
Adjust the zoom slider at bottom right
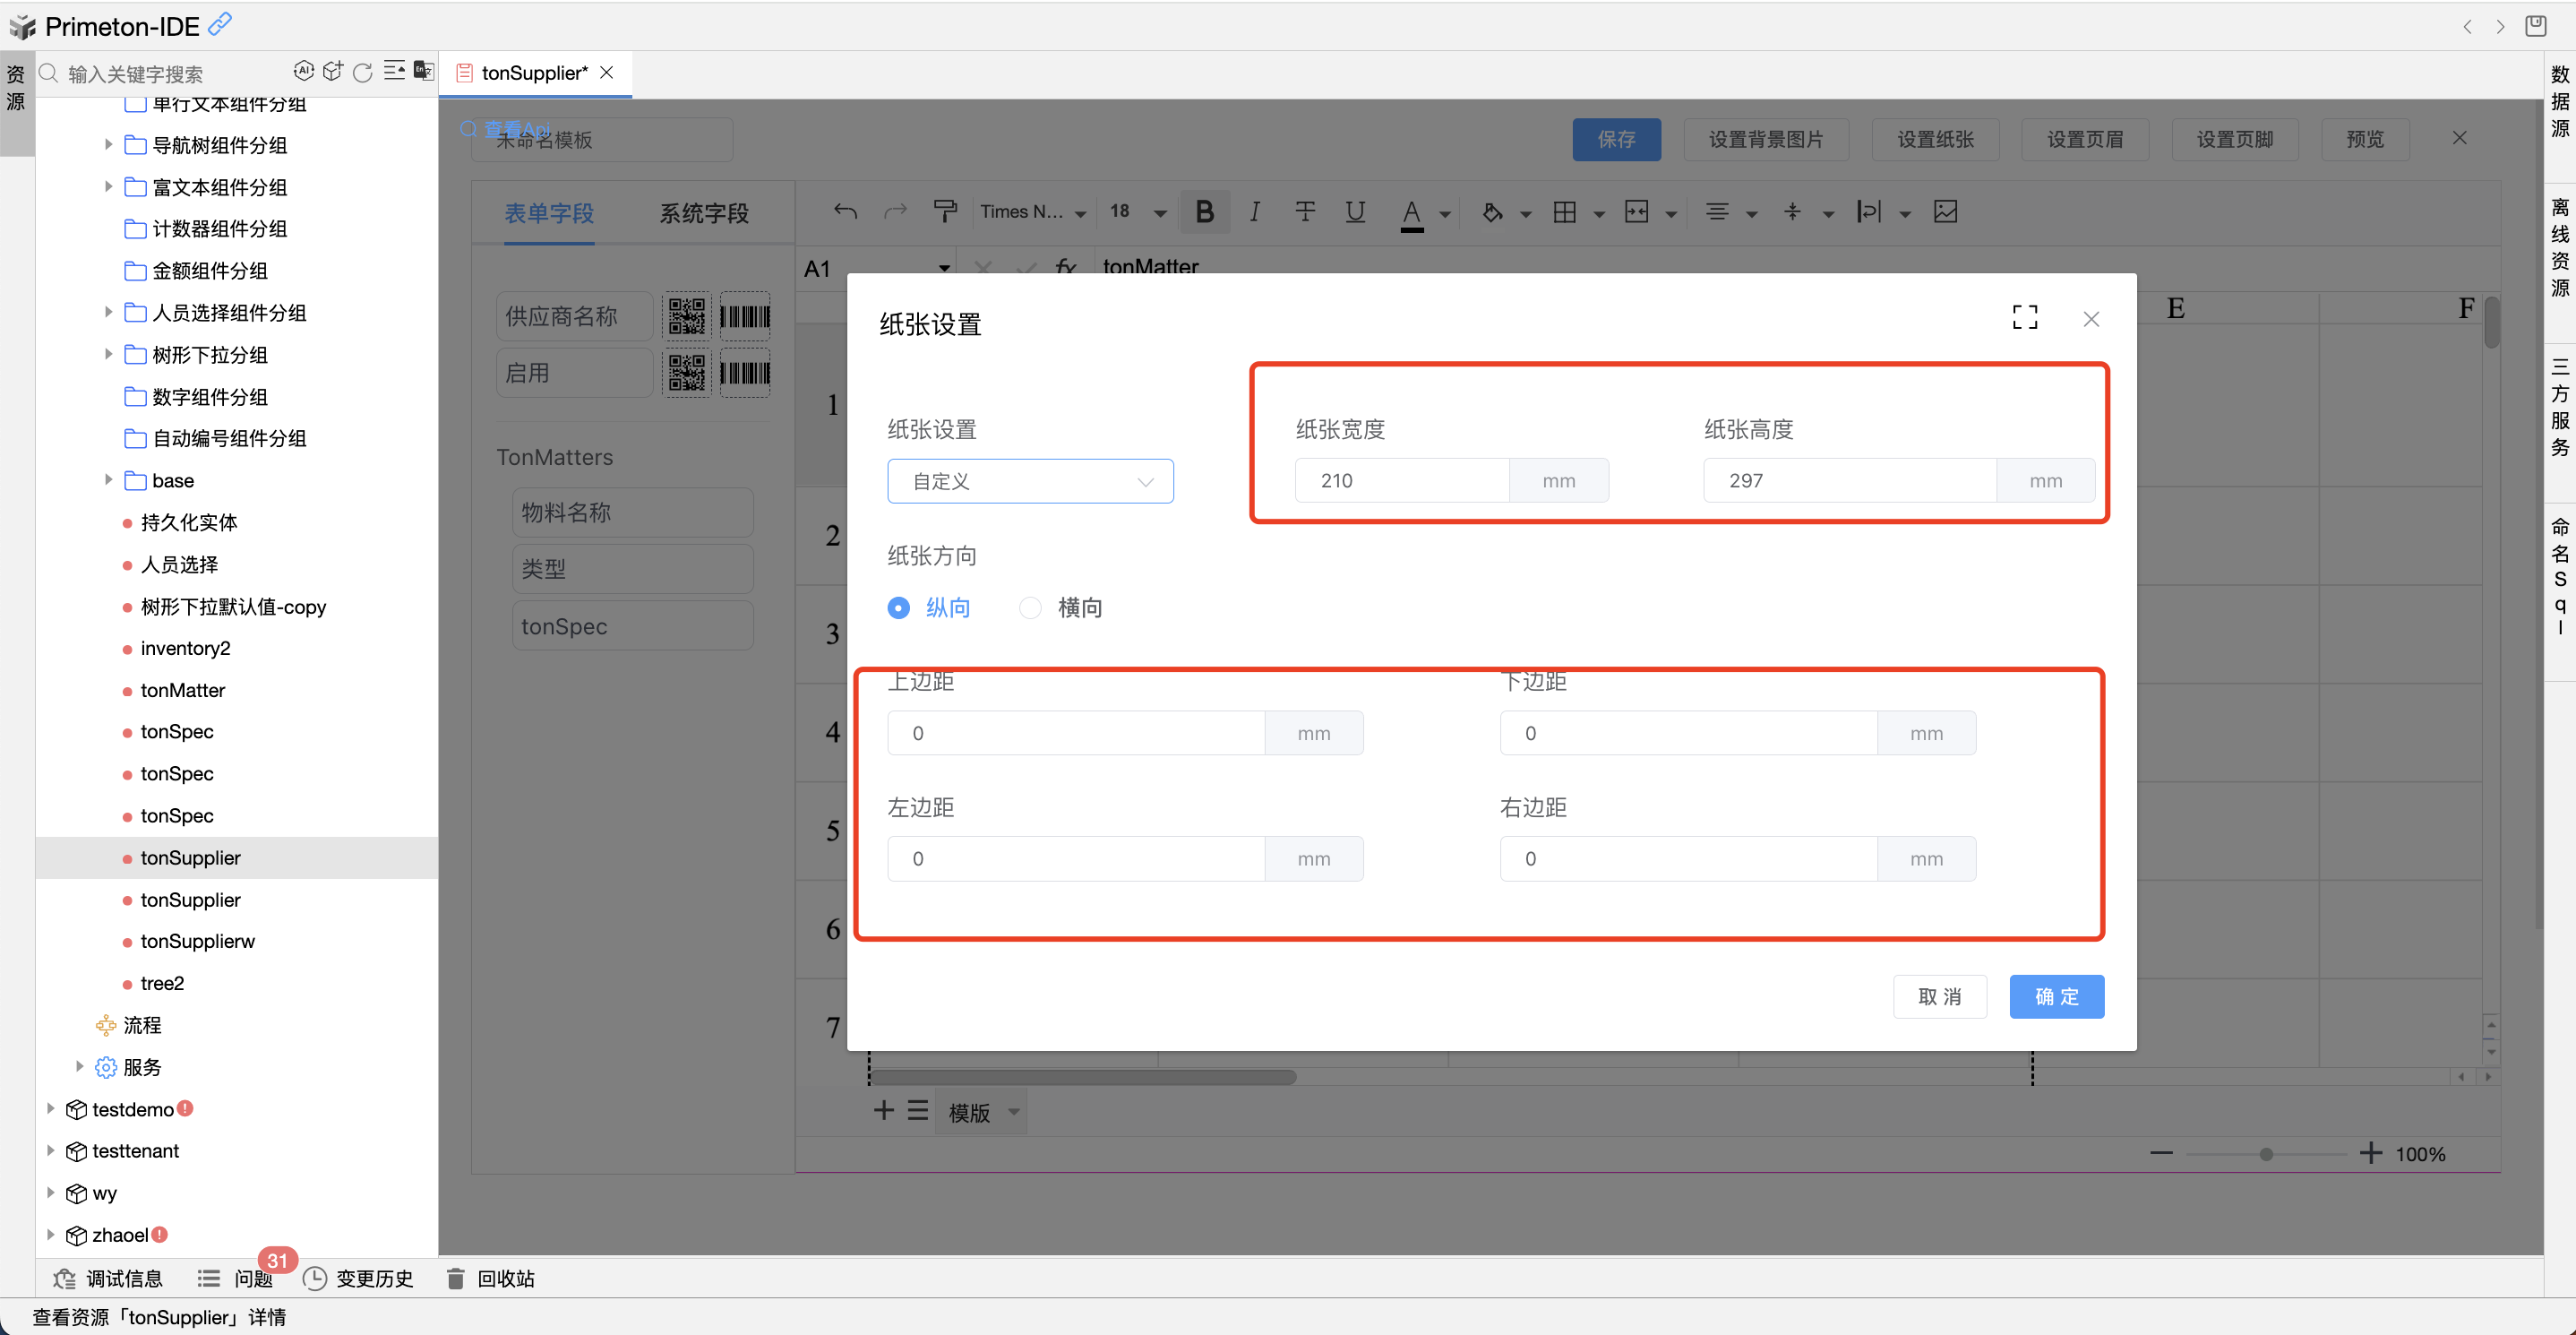tap(2267, 1153)
